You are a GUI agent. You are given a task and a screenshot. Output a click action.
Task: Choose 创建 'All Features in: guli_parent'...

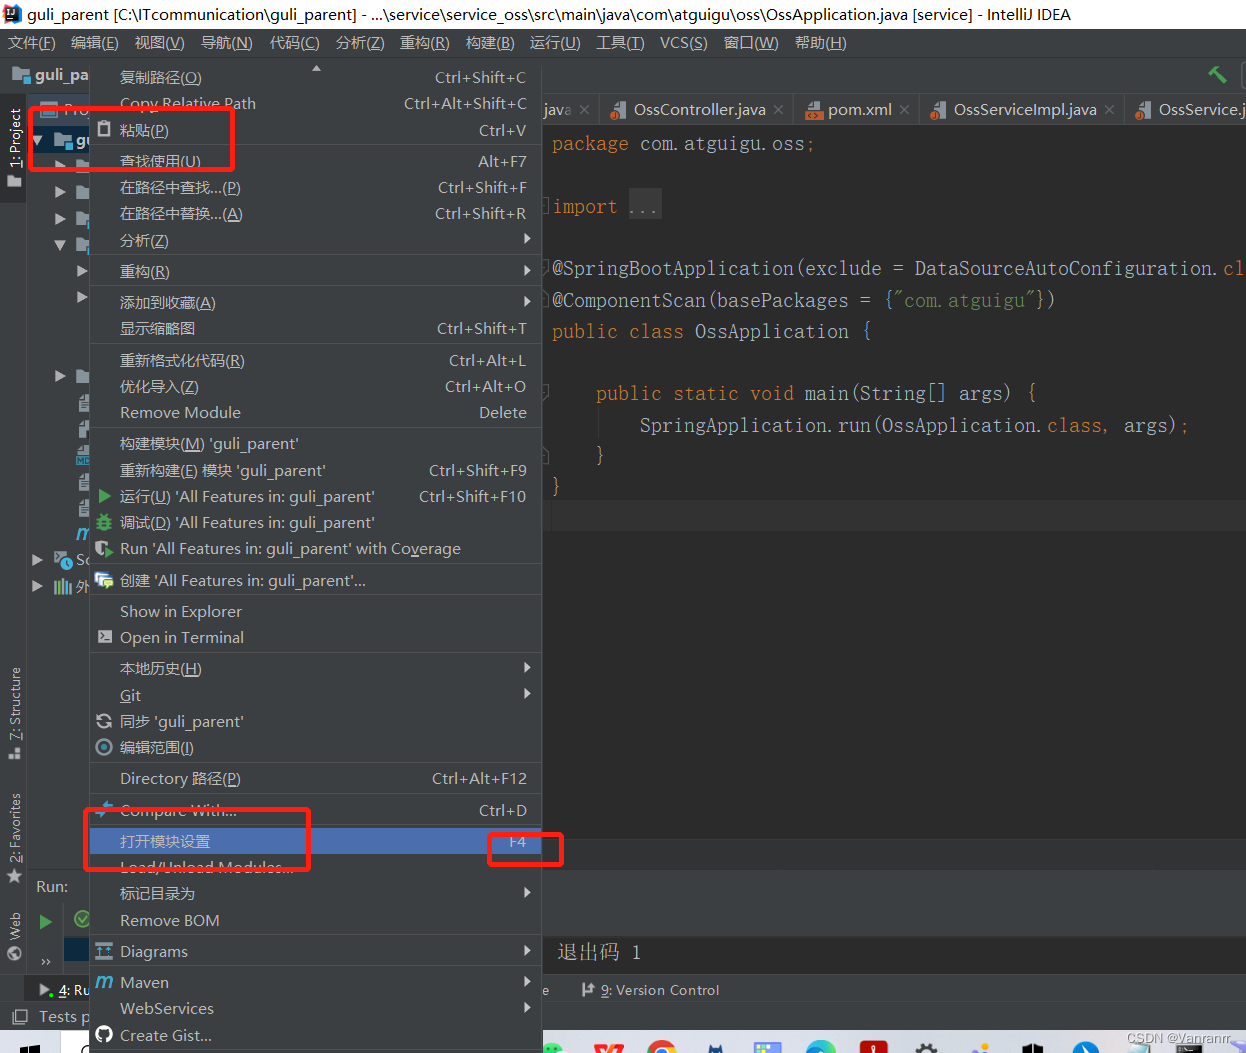pyautogui.click(x=315, y=580)
